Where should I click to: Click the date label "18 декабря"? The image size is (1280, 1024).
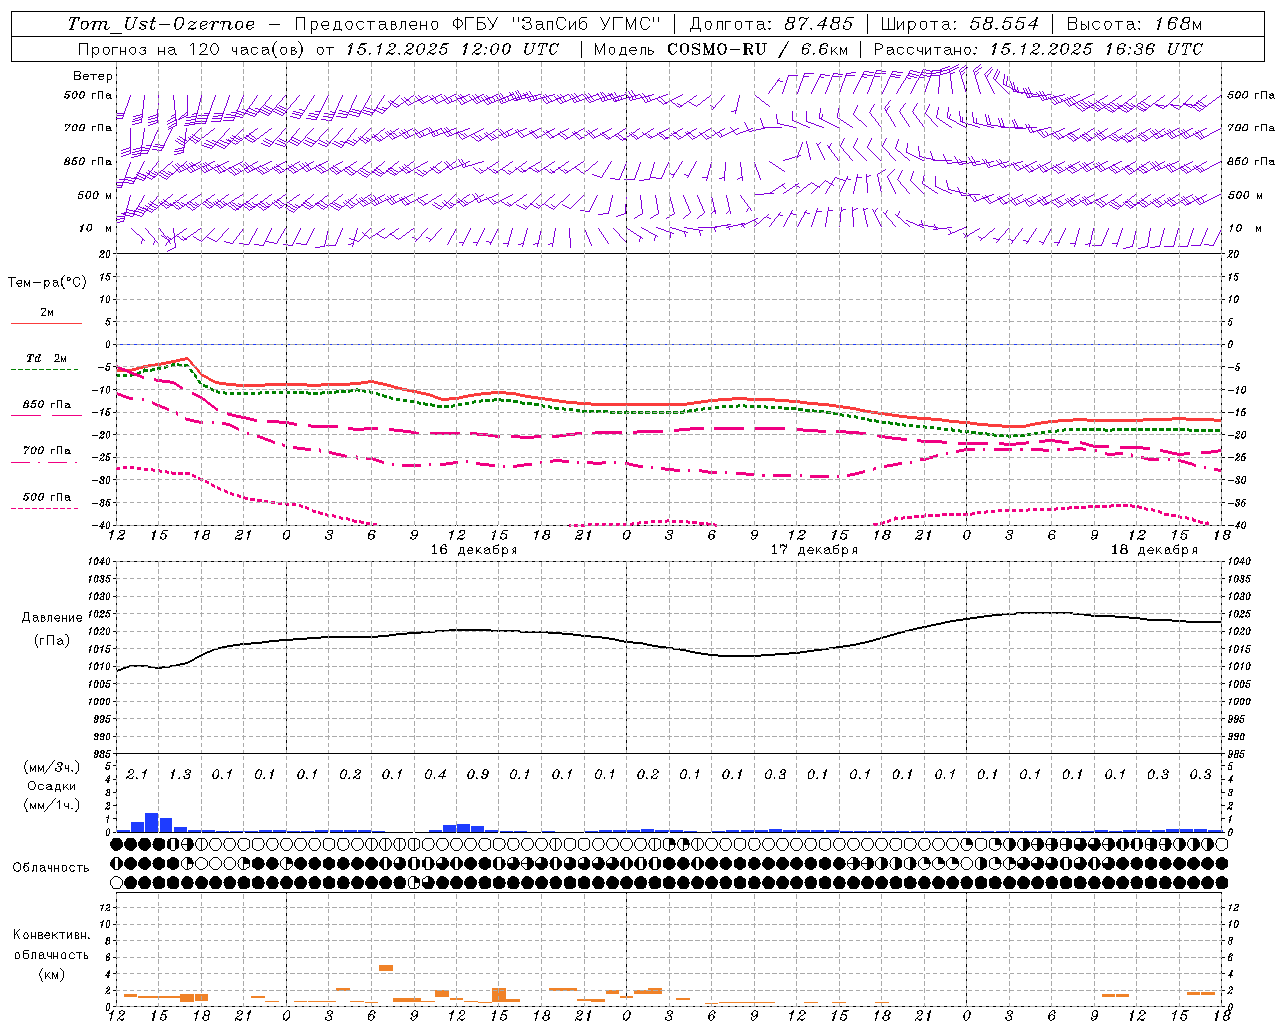coord(1154,550)
